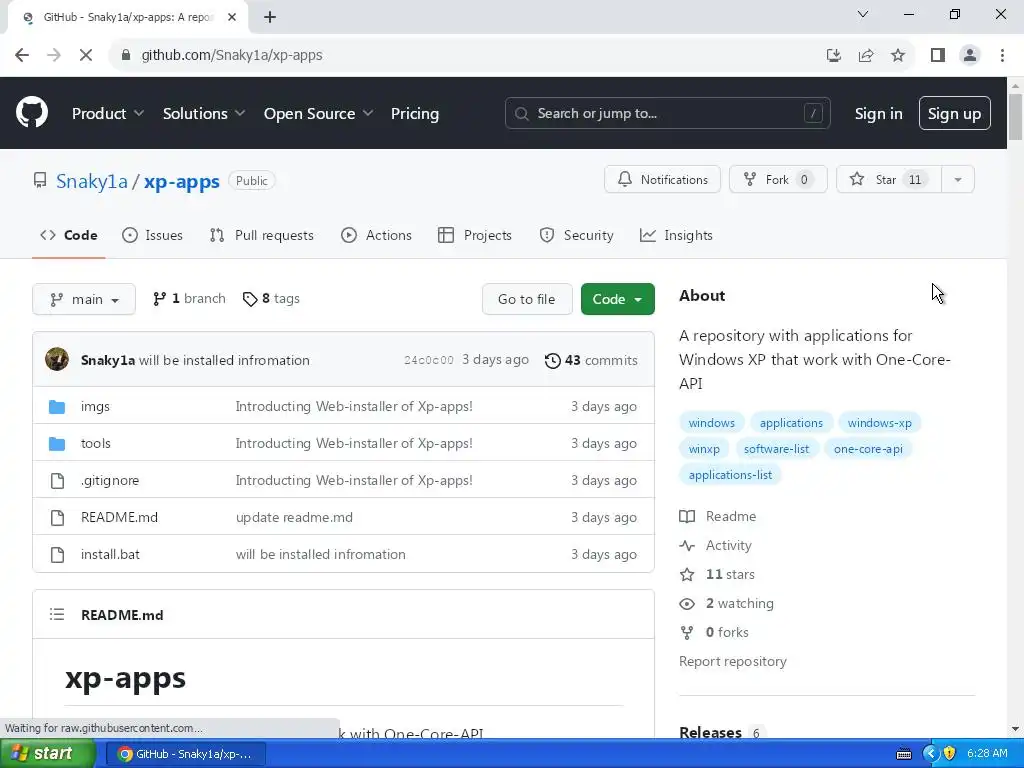Open the Star lists dropdown arrow
The height and width of the screenshot is (768, 1024).
point(958,180)
